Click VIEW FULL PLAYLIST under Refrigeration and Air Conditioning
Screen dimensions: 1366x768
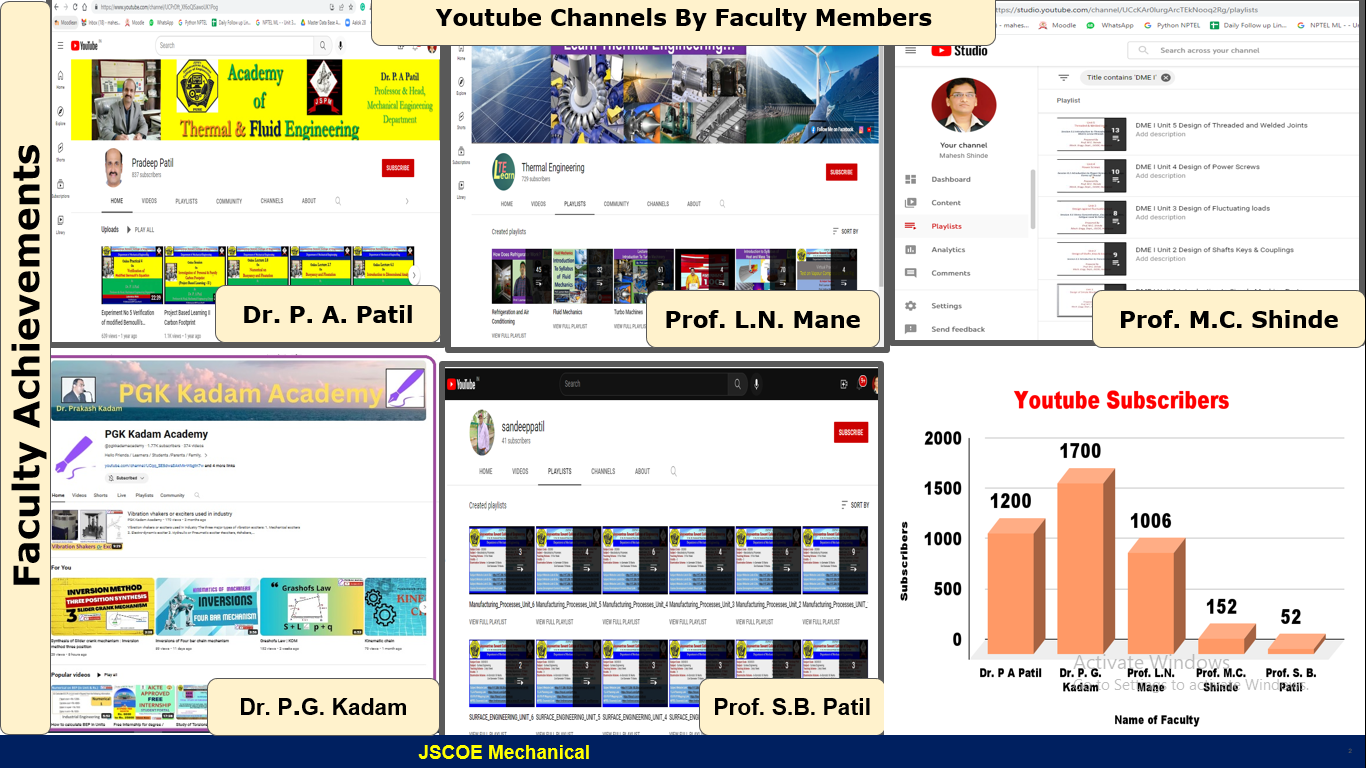(509, 336)
